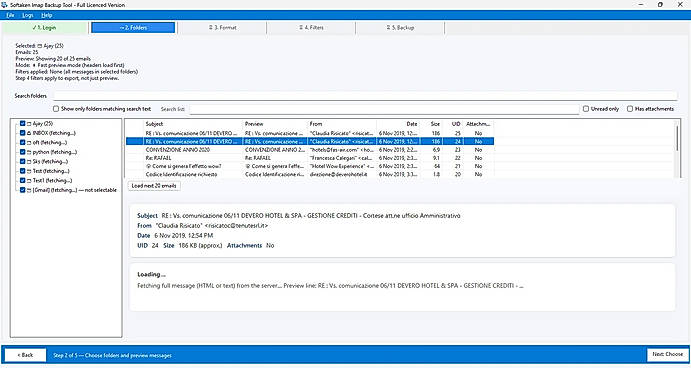The height and width of the screenshot is (368, 691).
Task: Select the Codice Identificazione richiesto email
Action: [x=309, y=175]
